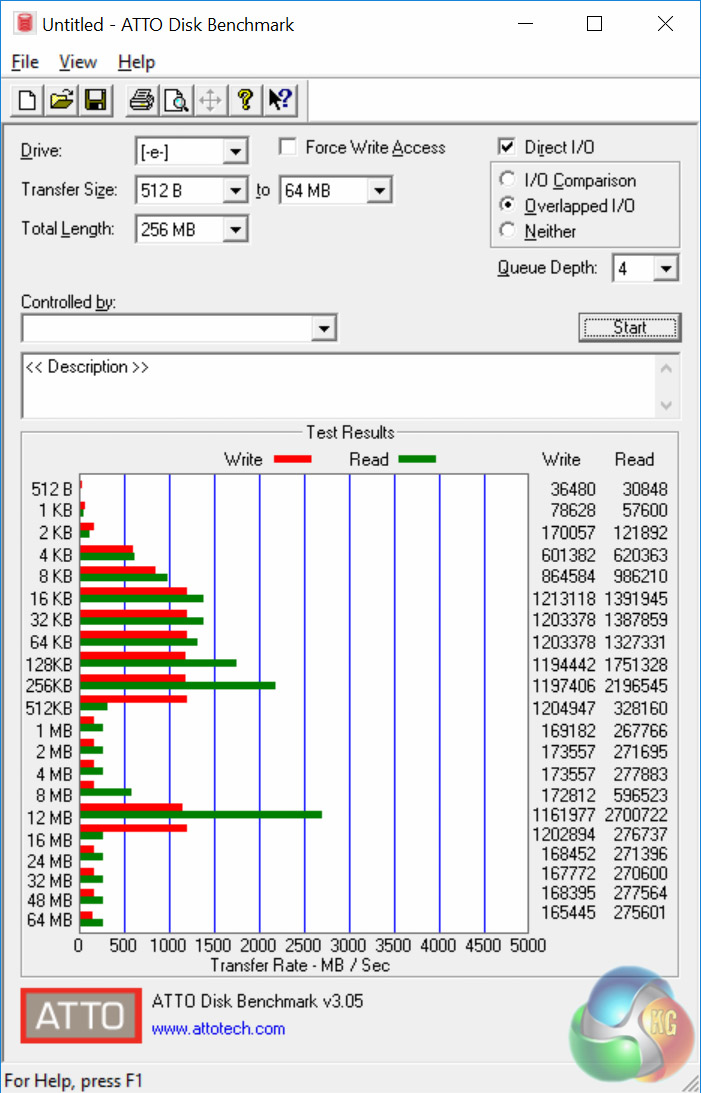Click the Print Preview icon
This screenshot has height=1093, width=701.
pos(176,100)
